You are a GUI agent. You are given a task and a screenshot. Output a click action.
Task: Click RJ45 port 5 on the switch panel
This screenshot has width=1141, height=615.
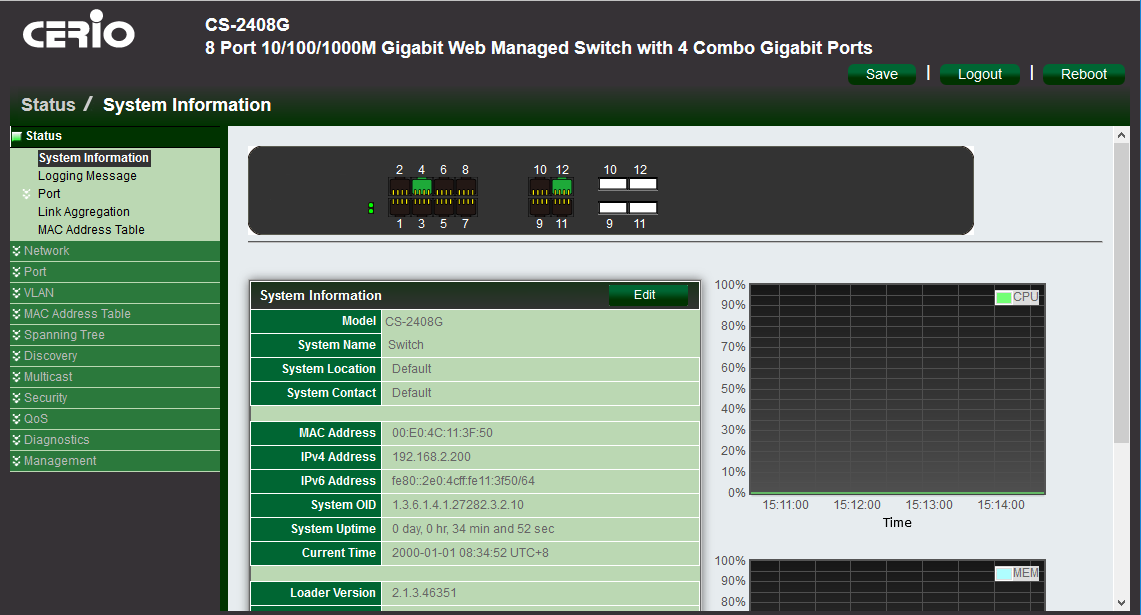(x=444, y=206)
